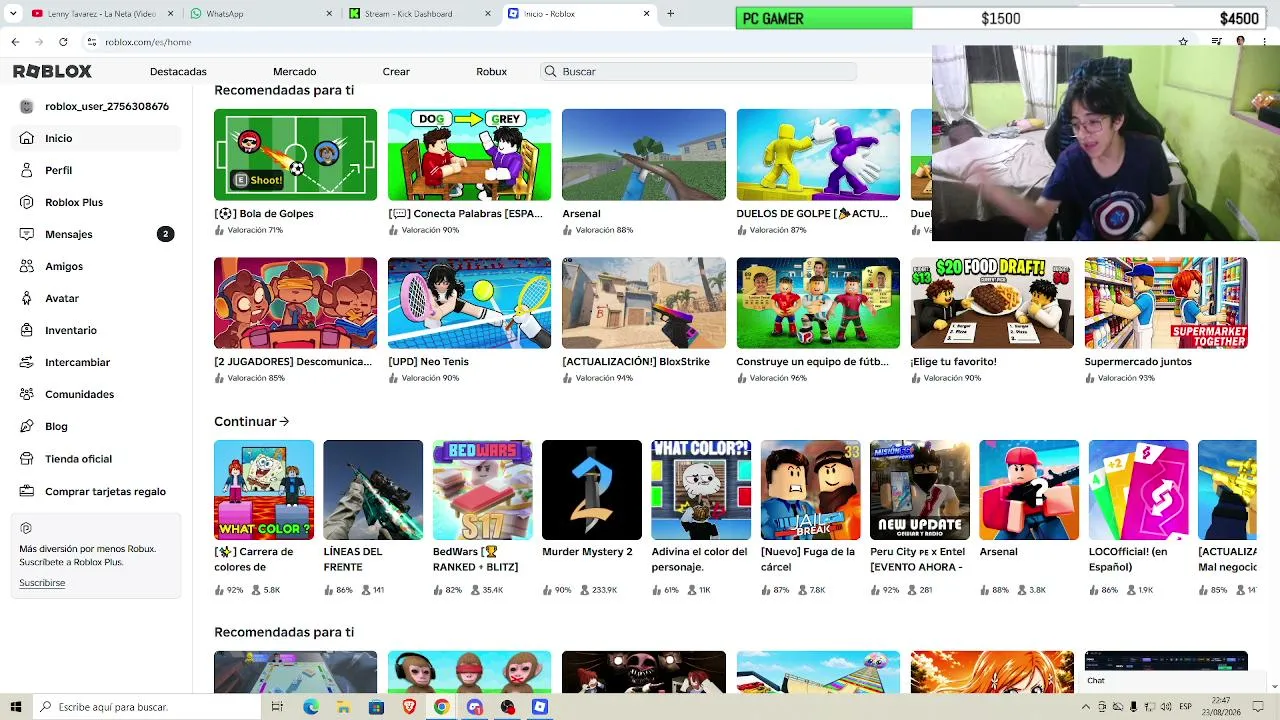
Task: Open the DUELOS DE GOLPE game thumbnail
Action: [x=818, y=155]
